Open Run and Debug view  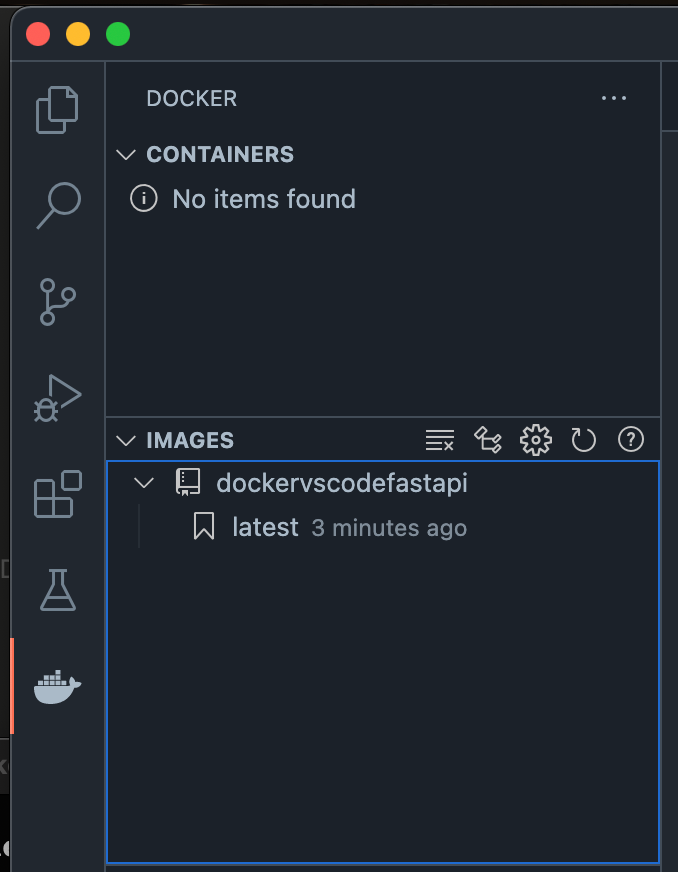(57, 397)
